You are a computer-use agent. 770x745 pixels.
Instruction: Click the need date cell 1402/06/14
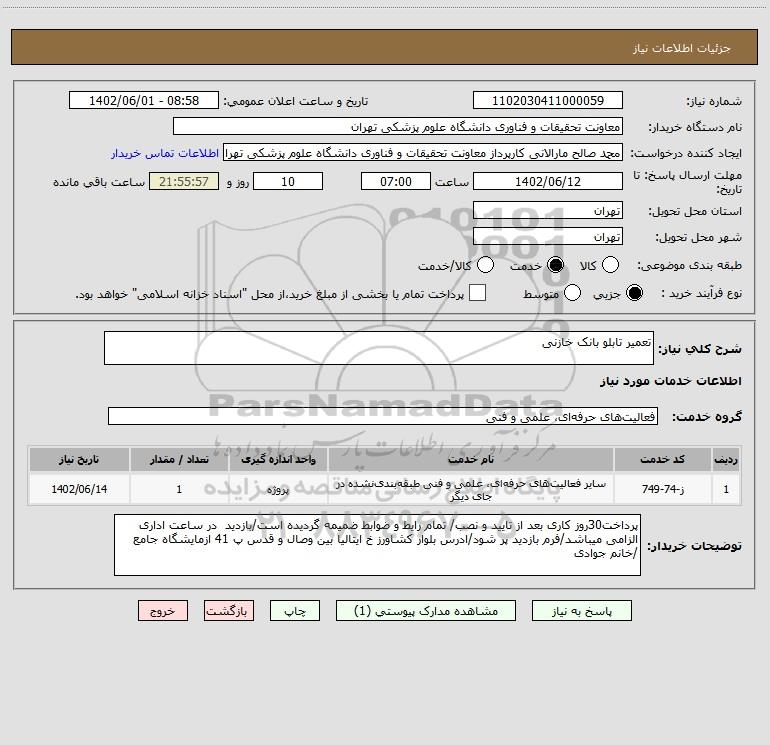point(79,489)
